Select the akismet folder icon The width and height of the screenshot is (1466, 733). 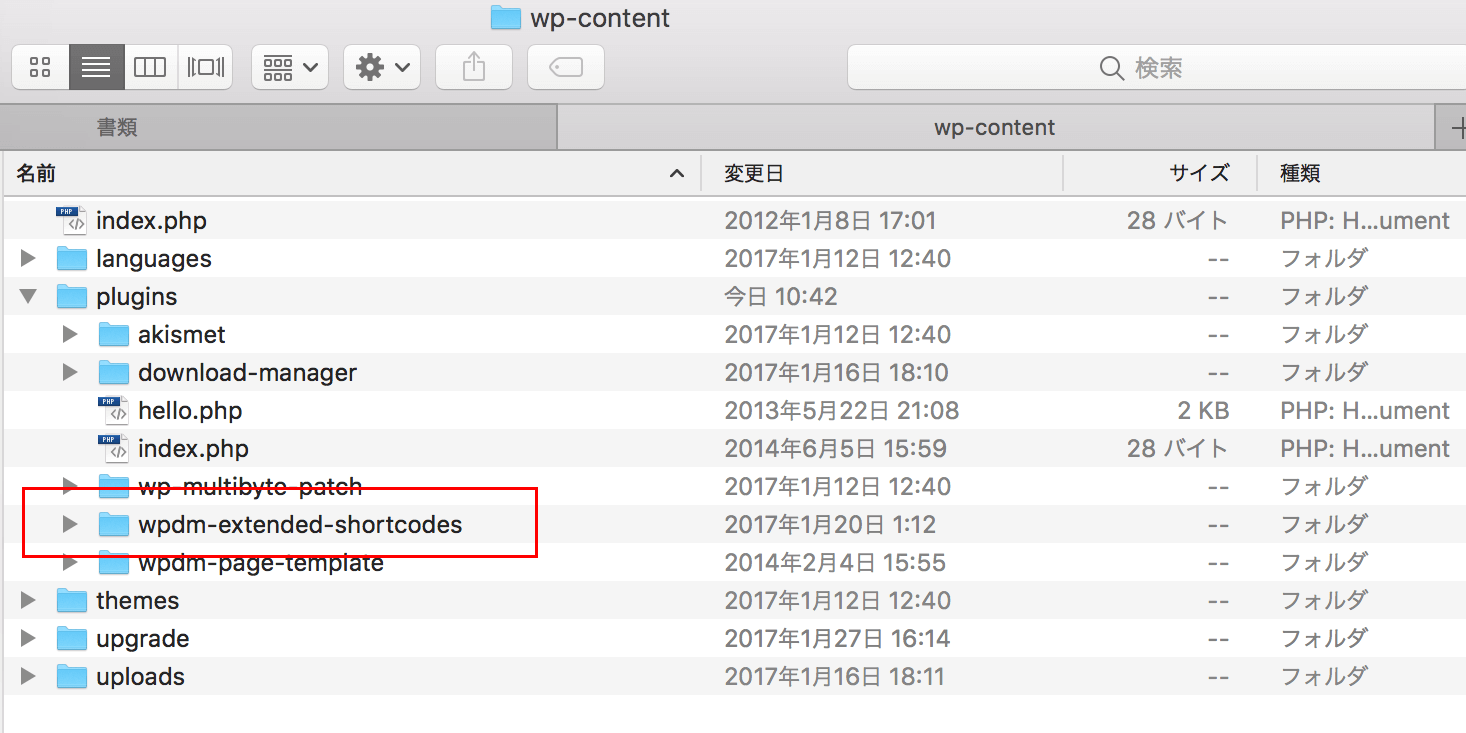coord(114,335)
